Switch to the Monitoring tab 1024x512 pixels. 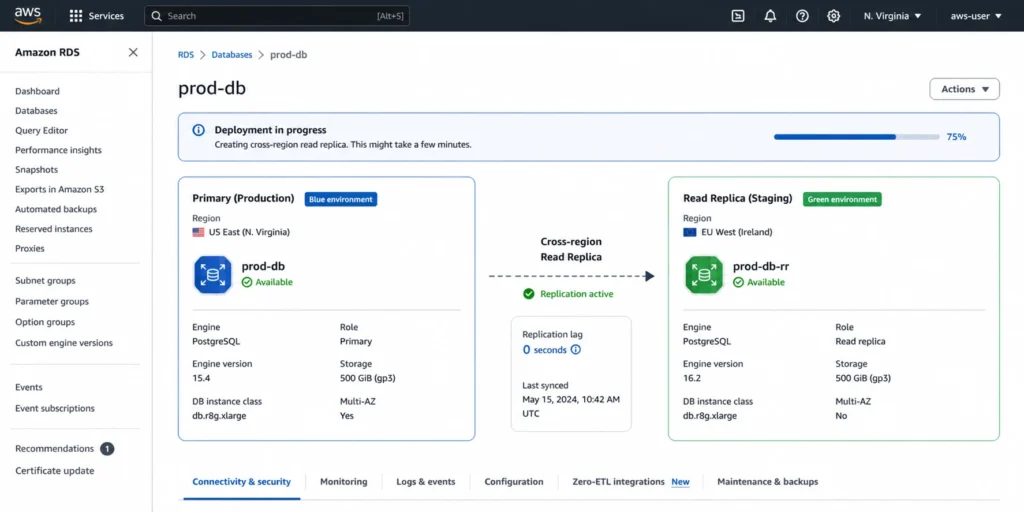click(x=344, y=482)
